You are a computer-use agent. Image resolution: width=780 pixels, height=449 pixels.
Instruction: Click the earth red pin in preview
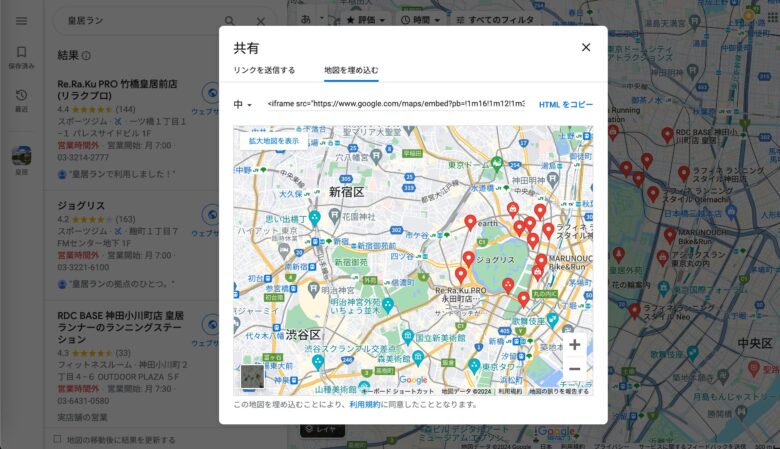470,222
